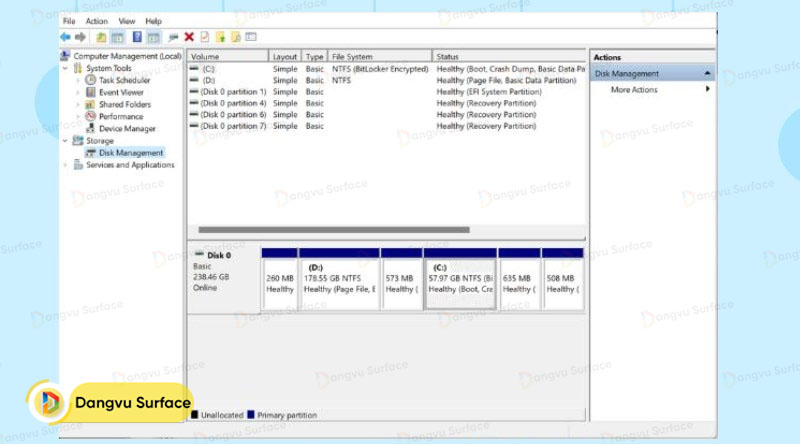800x444 pixels.
Task: Click the Device Manager icon in tree
Action: pos(90,128)
